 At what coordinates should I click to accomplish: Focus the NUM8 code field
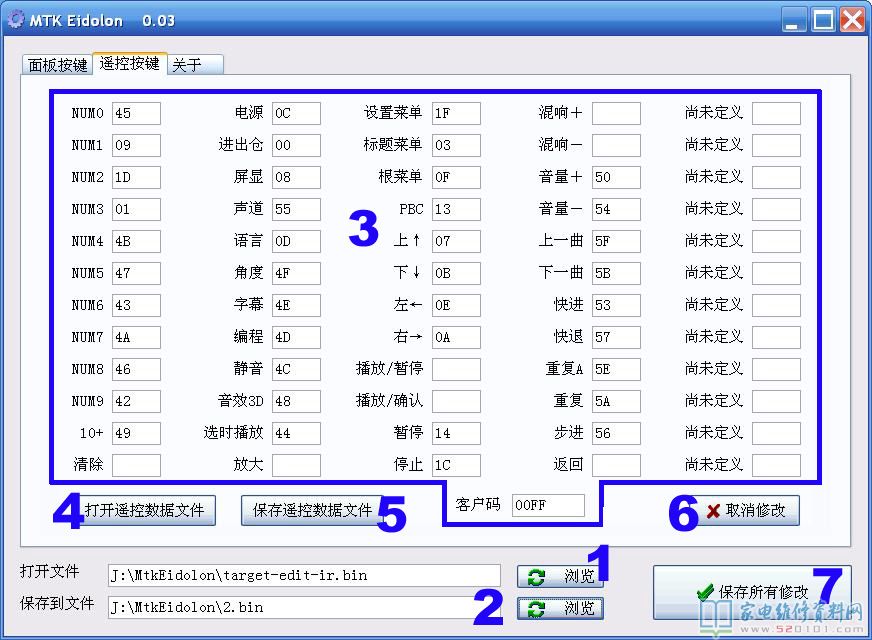click(136, 369)
